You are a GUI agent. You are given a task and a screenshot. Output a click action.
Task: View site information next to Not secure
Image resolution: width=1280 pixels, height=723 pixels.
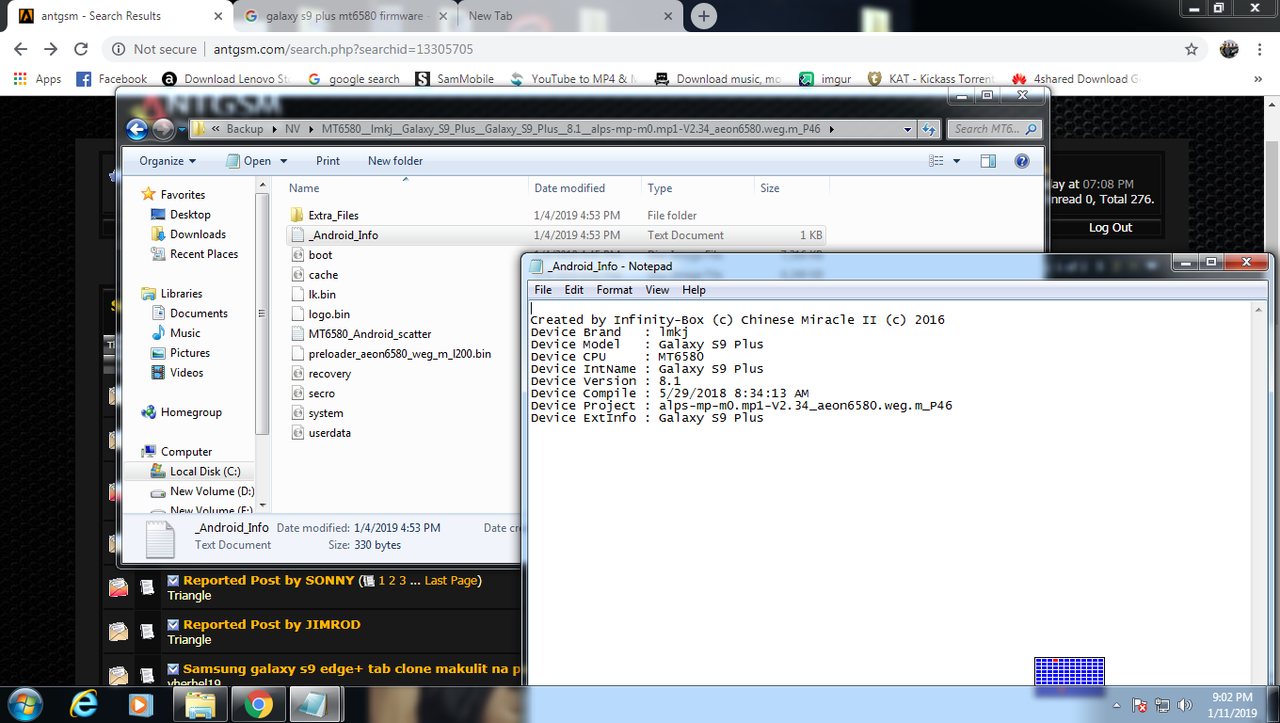coord(118,49)
